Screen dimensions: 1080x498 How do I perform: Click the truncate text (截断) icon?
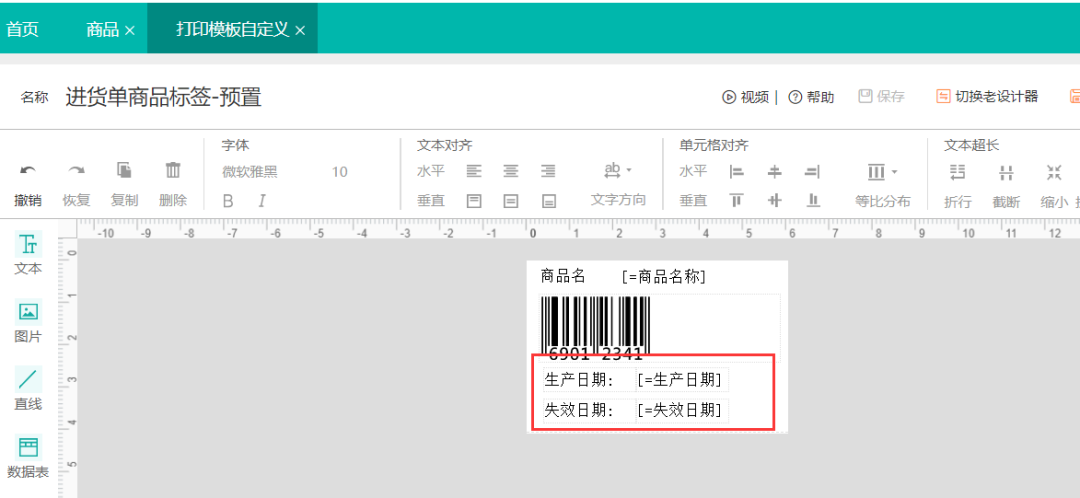[1006, 172]
